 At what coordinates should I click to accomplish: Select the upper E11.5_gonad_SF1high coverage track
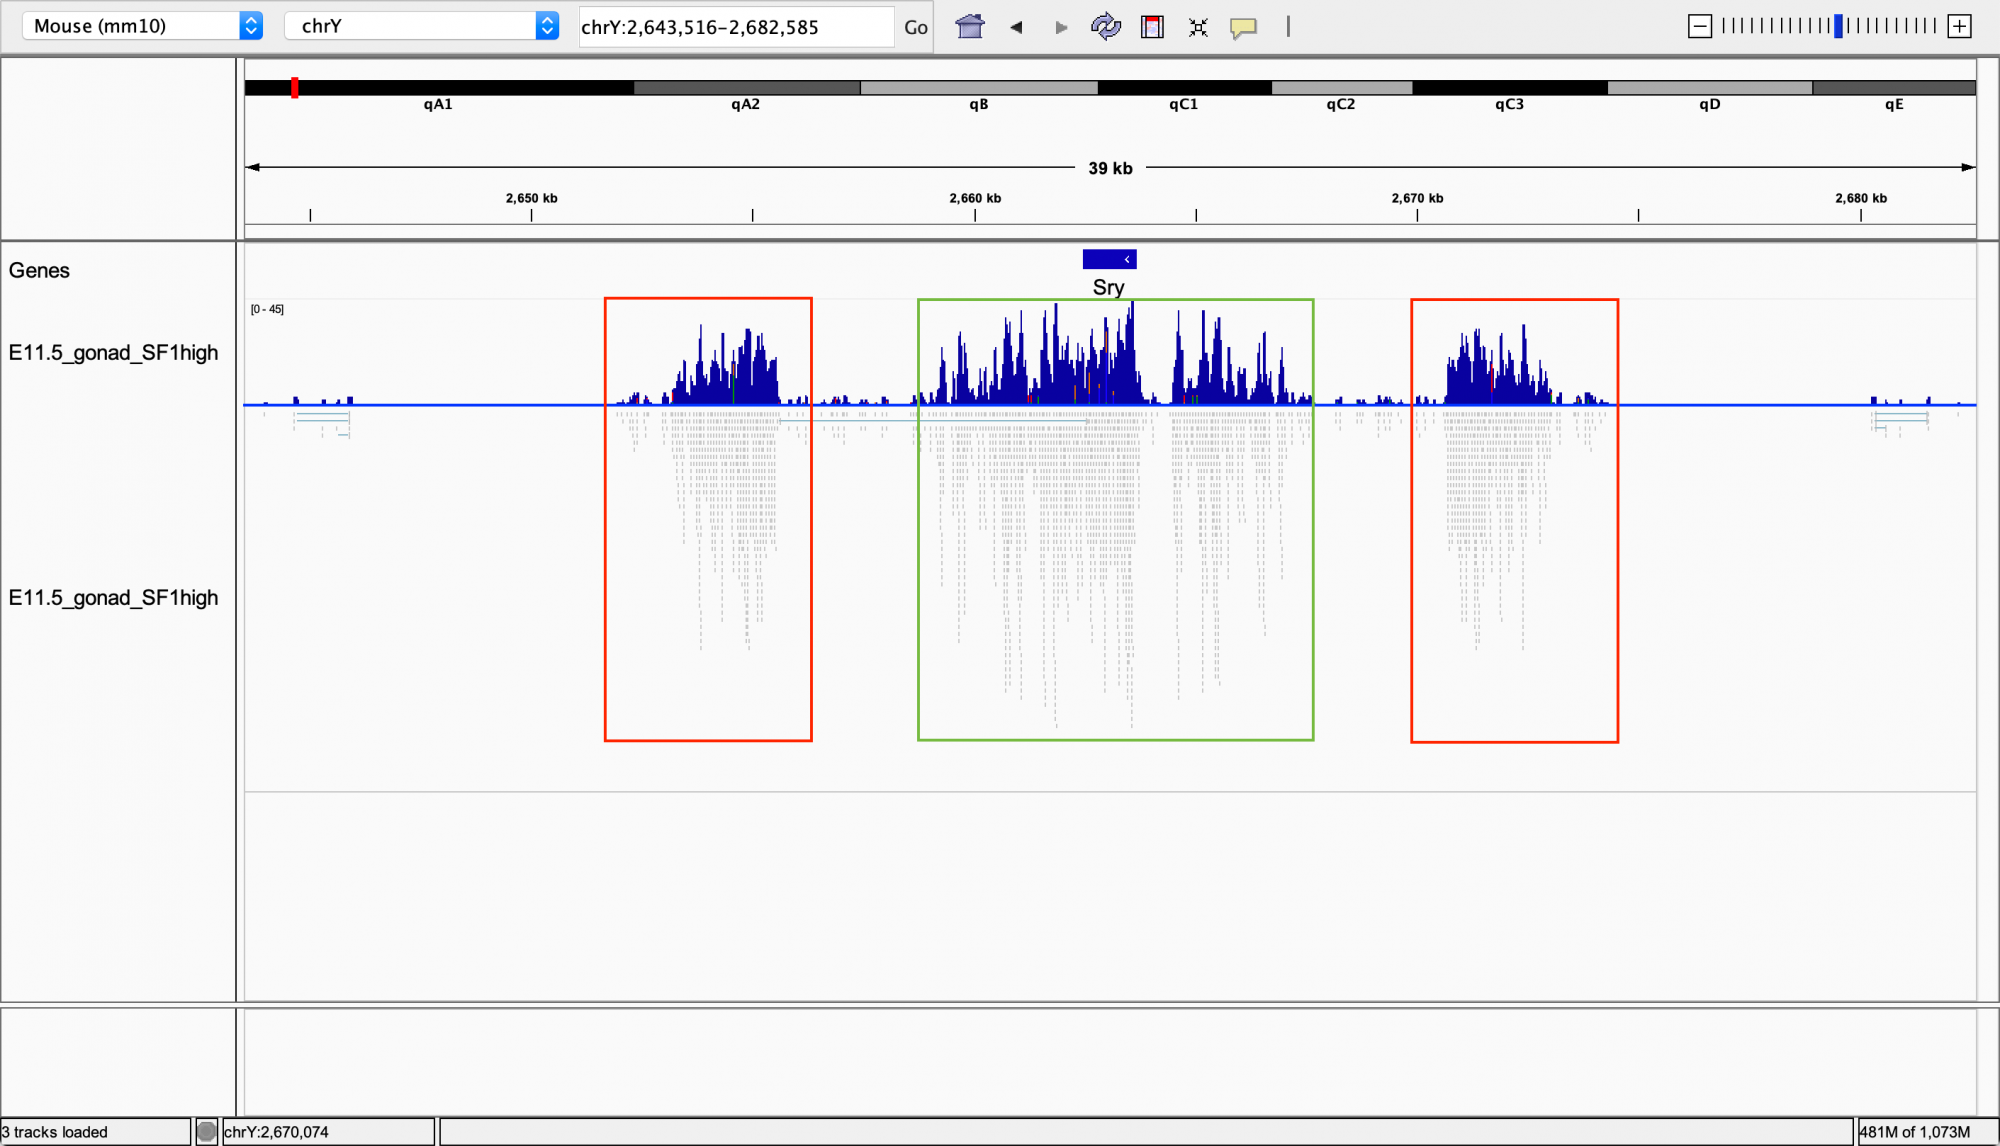point(113,353)
